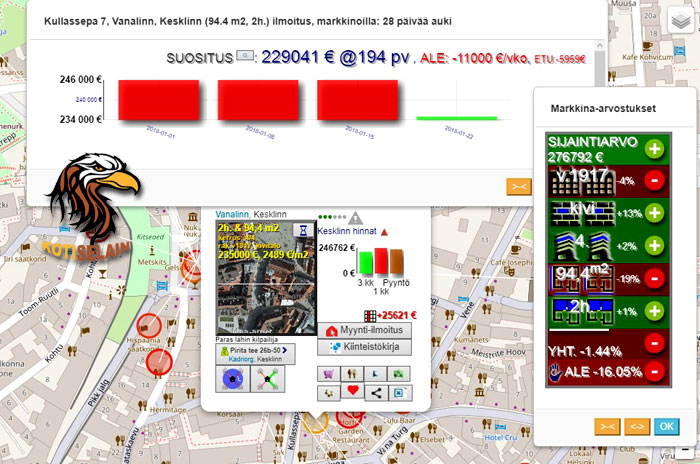Toggle red minus in v.1917 row

654,181
